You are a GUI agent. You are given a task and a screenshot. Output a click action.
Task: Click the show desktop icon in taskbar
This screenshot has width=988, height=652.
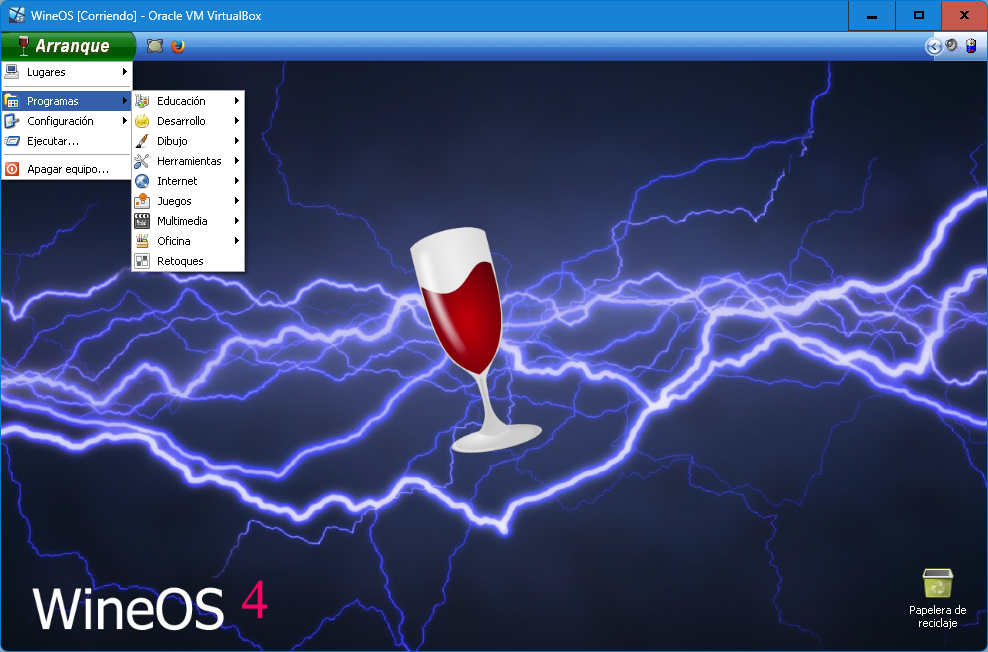[x=154, y=45]
